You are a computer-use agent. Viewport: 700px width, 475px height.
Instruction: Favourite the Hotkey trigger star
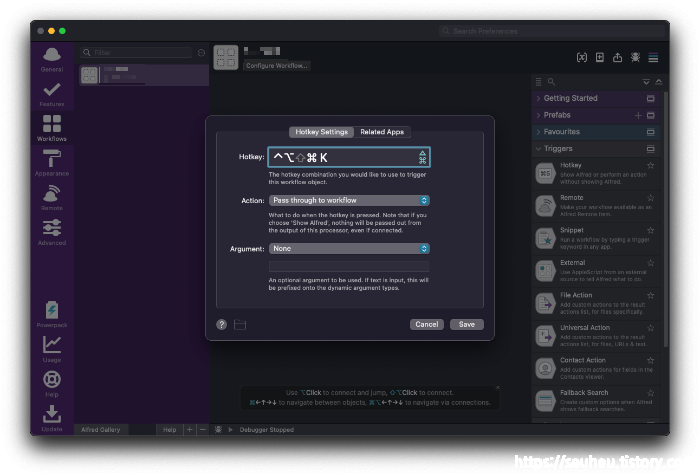pyautogui.click(x=650, y=166)
